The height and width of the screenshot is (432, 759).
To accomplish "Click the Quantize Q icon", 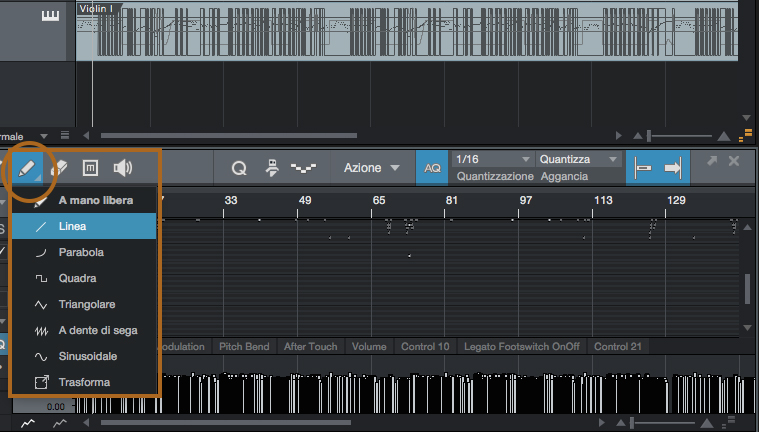I will coord(239,168).
